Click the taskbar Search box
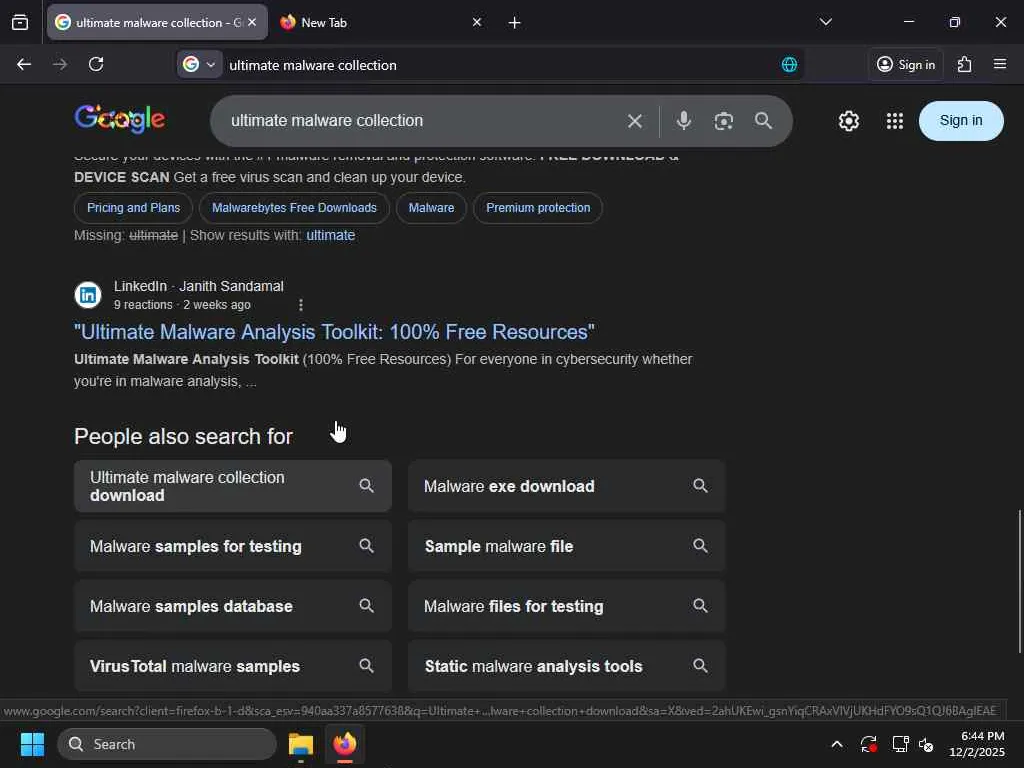The image size is (1024, 768). pos(167,744)
